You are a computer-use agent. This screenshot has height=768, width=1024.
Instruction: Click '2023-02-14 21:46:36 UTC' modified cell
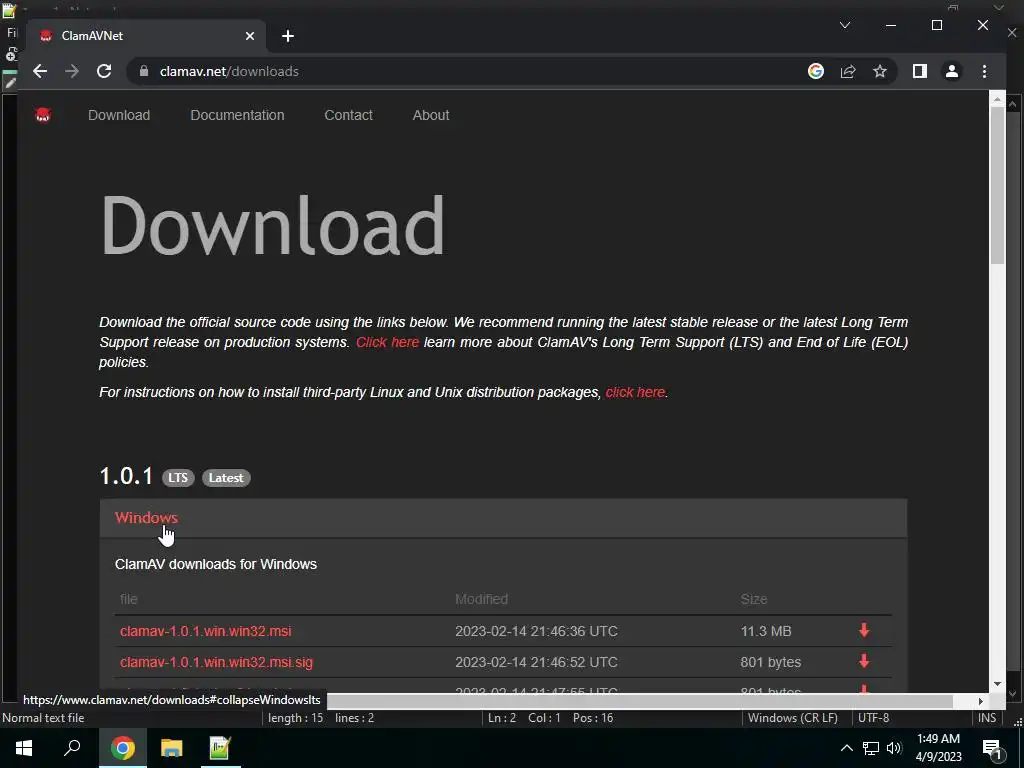pos(536,631)
